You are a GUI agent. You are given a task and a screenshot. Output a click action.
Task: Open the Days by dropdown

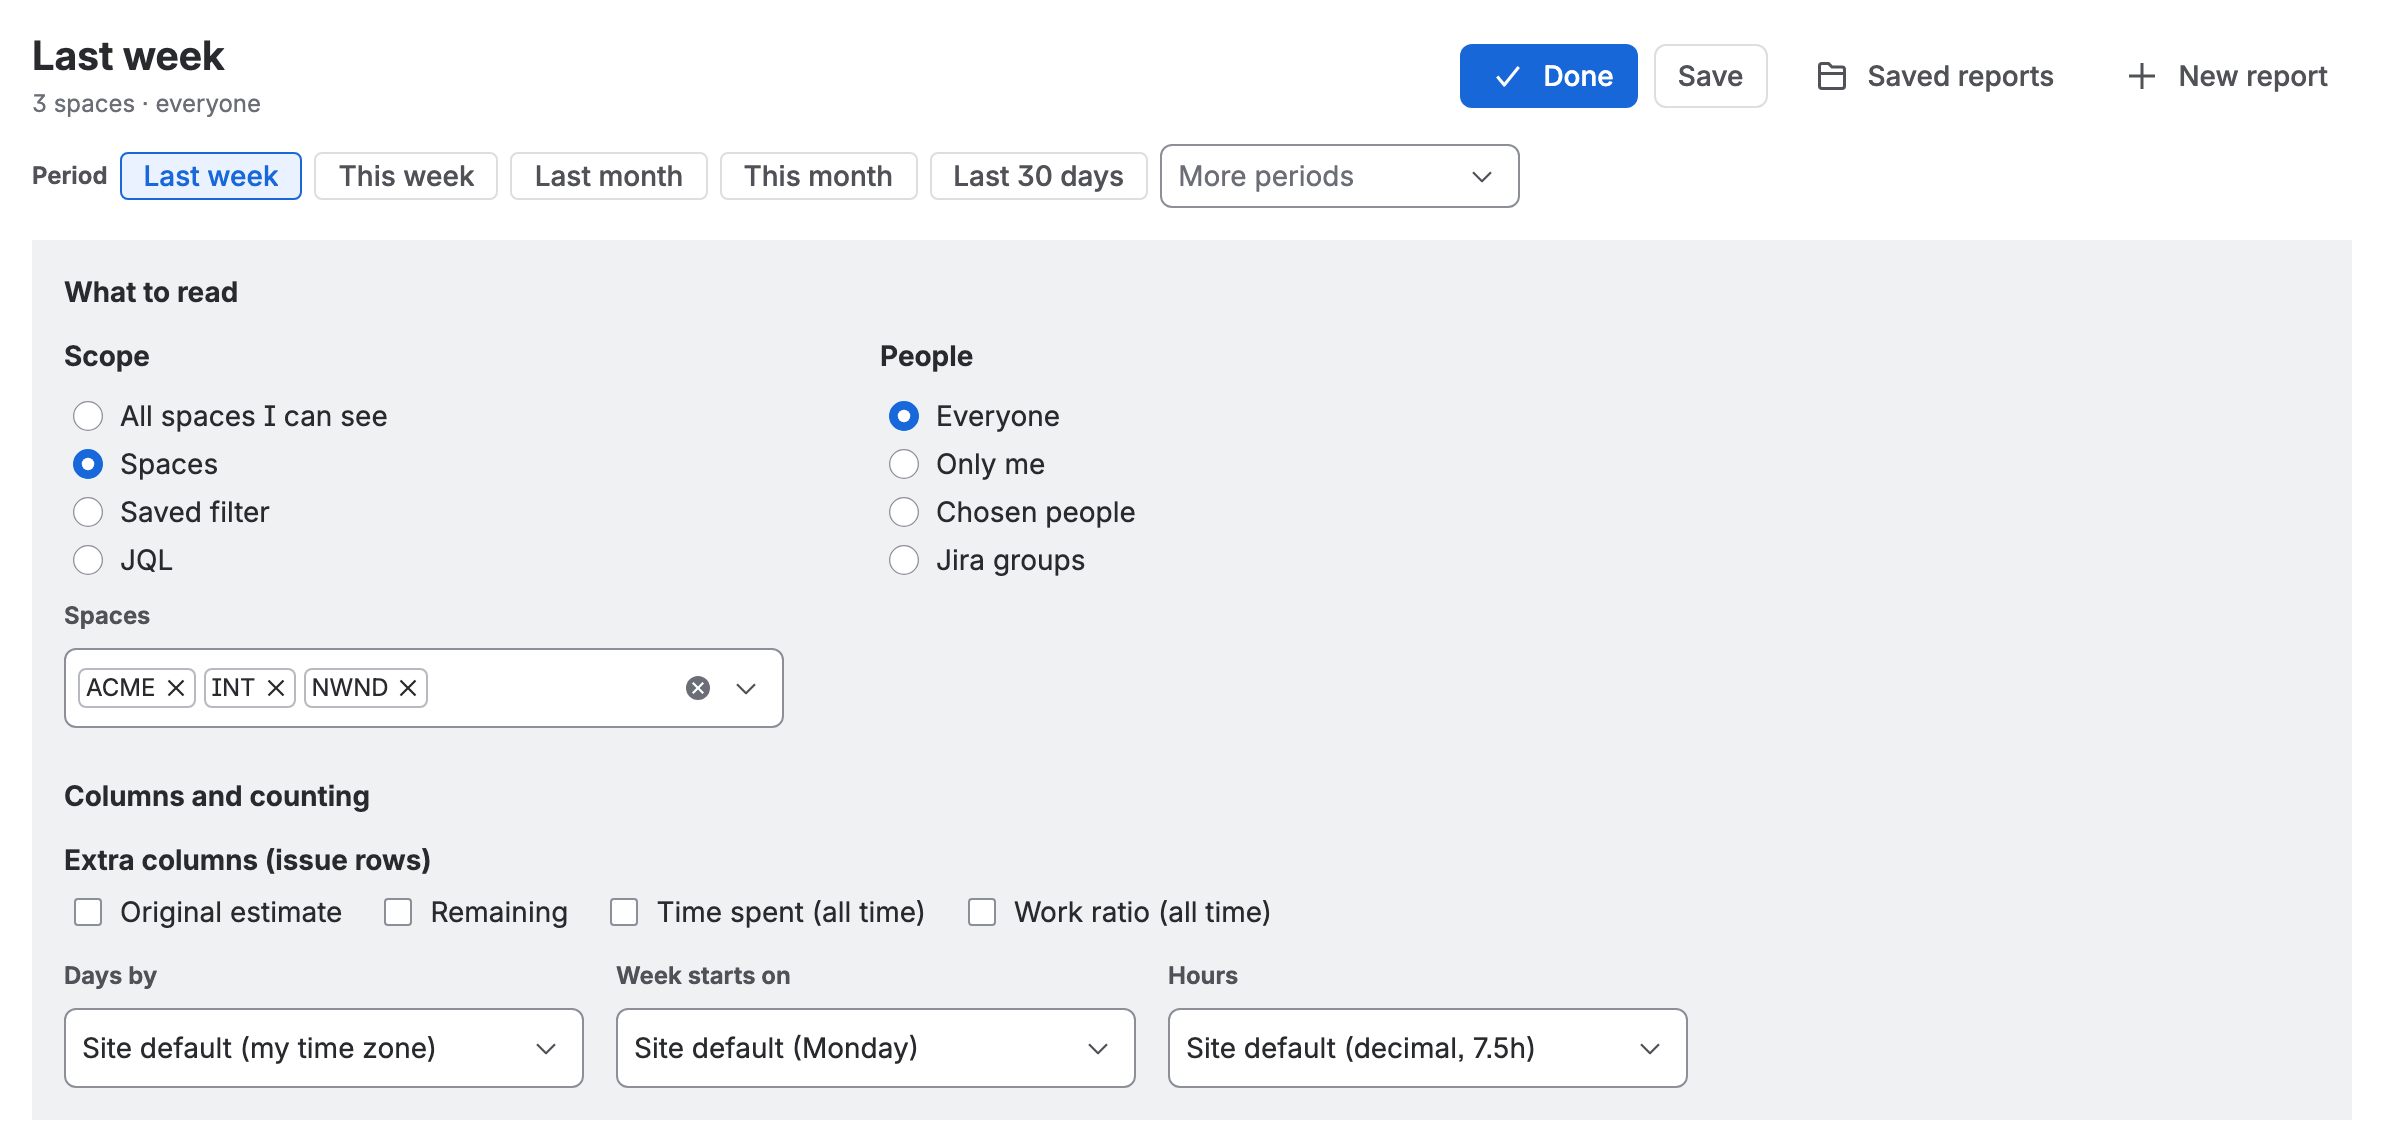point(324,1048)
